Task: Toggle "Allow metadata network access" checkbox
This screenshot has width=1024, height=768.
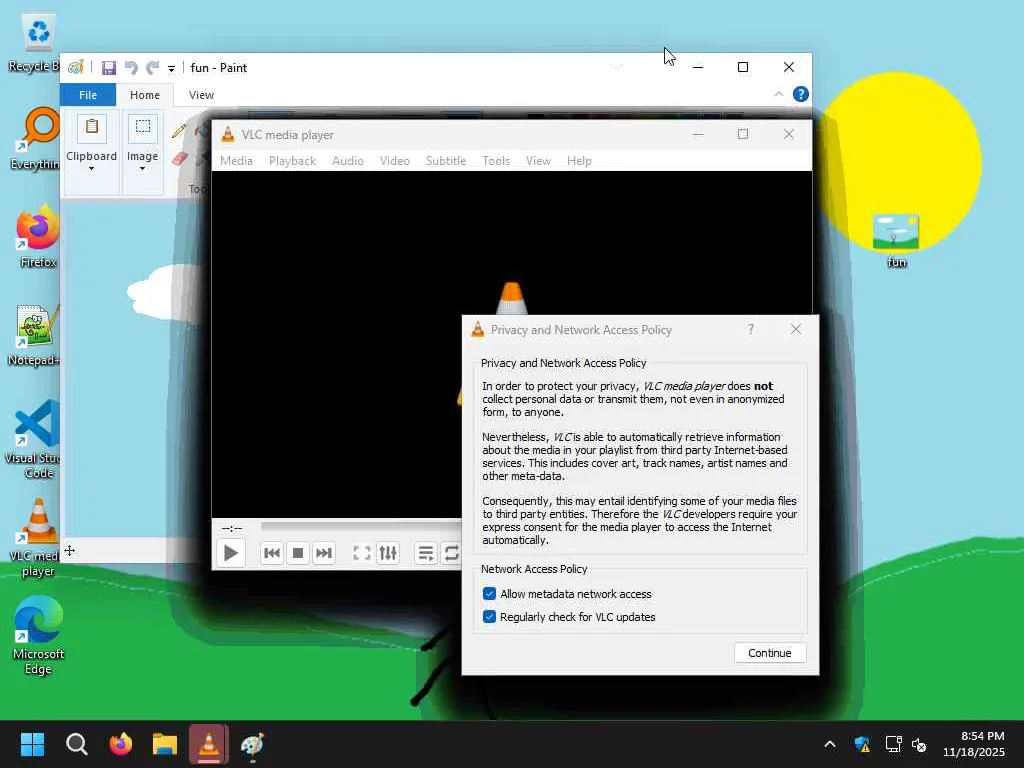Action: (489, 594)
